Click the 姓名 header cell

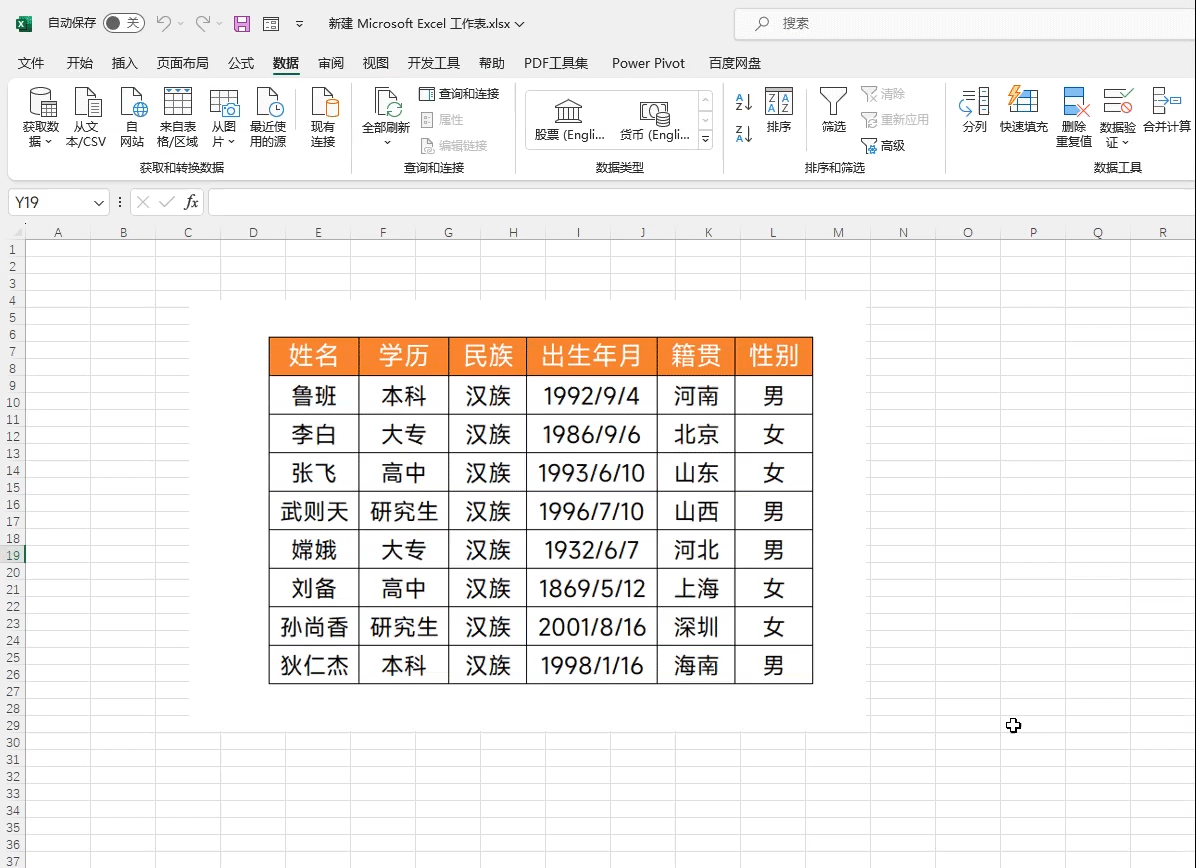[x=313, y=356]
